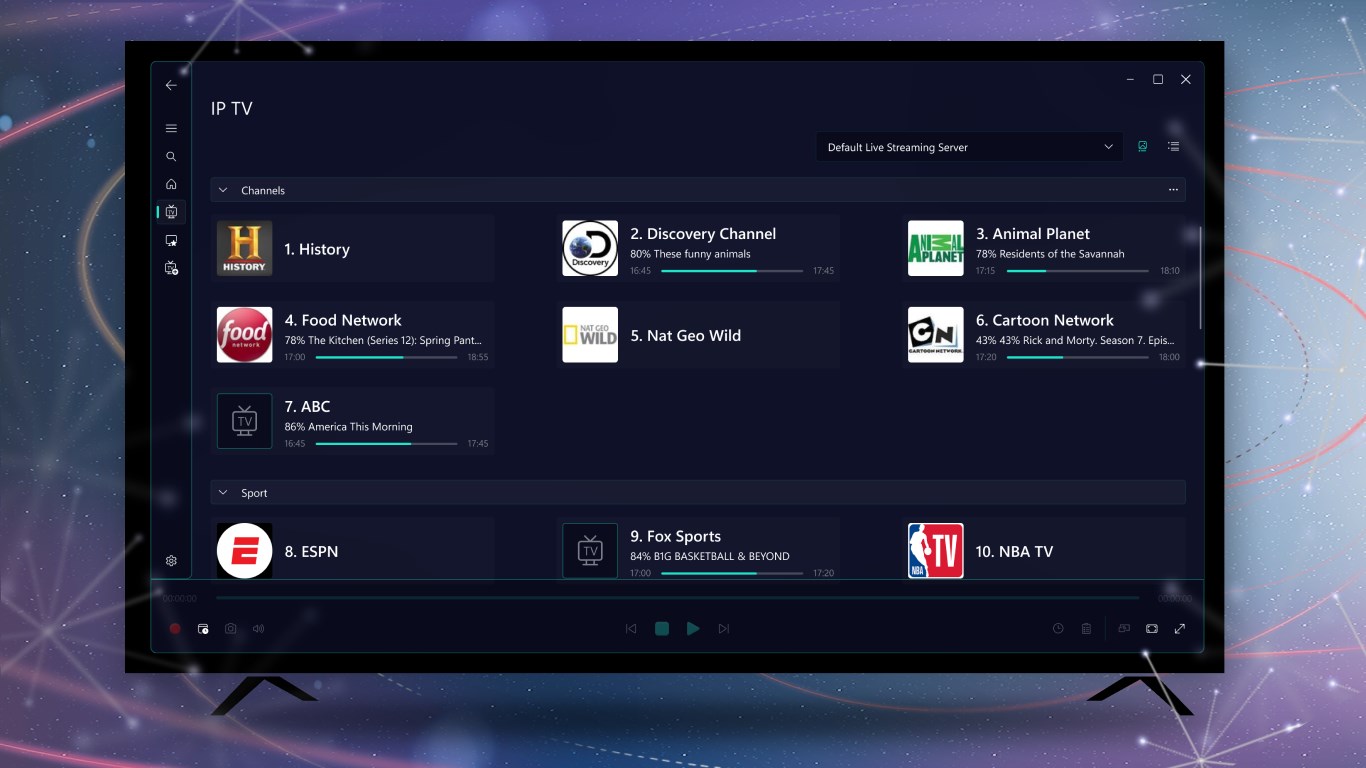Image resolution: width=1366 pixels, height=768 pixels.
Task: Open channel titled 8. ESPN
Action: click(x=311, y=552)
